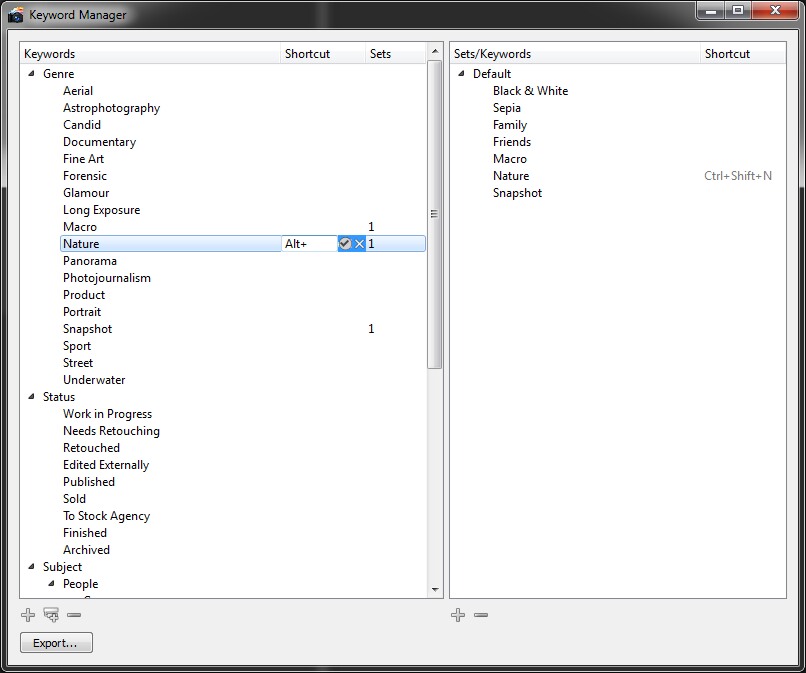The image size is (806, 673).
Task: Click the Keyword Manager camera title icon
Action: [15, 14]
